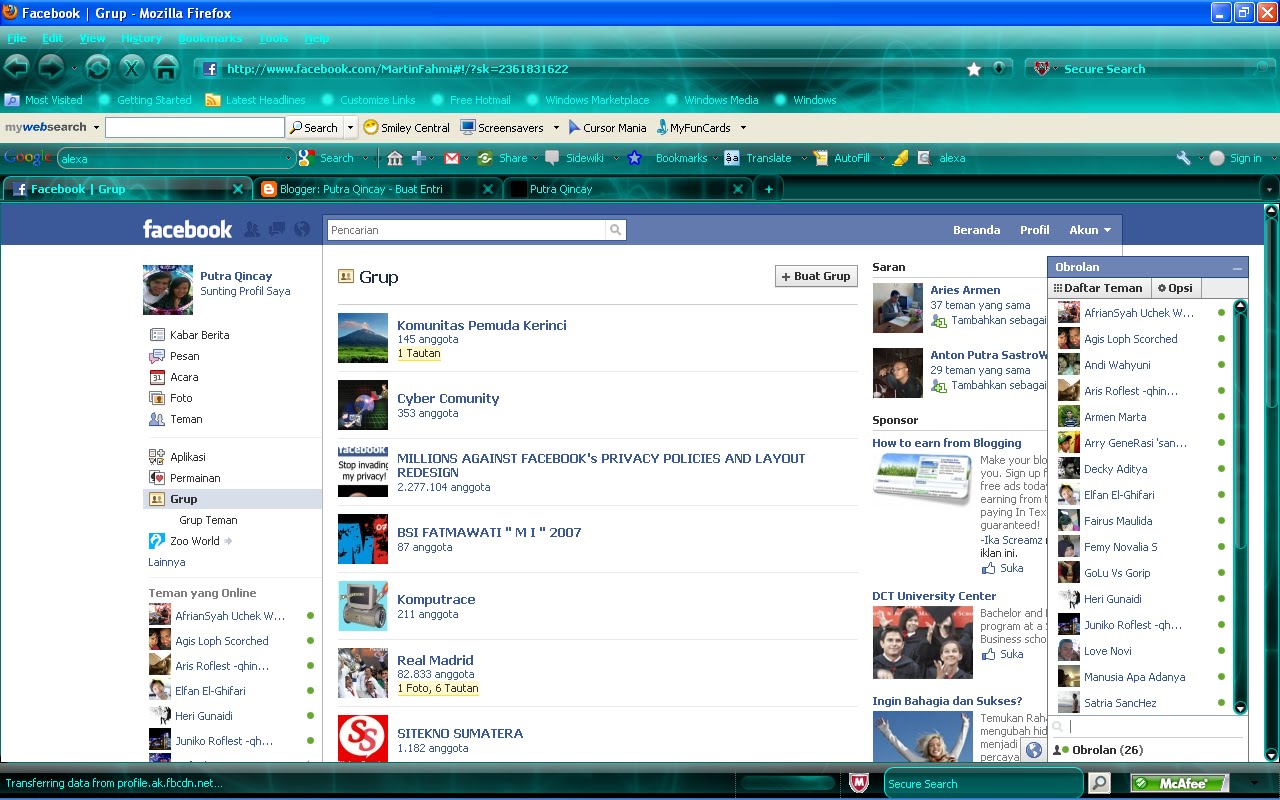Select Heri Gunaidi in Teman yang Online
The height and width of the screenshot is (800, 1280).
(231, 716)
